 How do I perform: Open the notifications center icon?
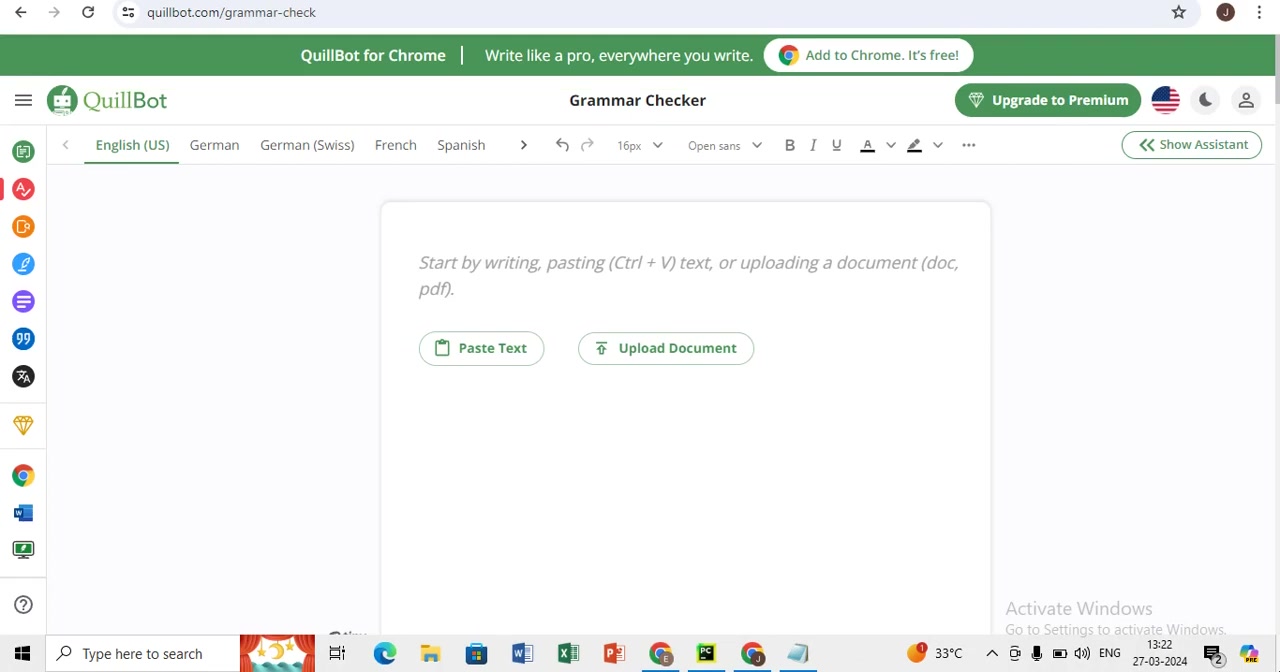tap(1213, 655)
